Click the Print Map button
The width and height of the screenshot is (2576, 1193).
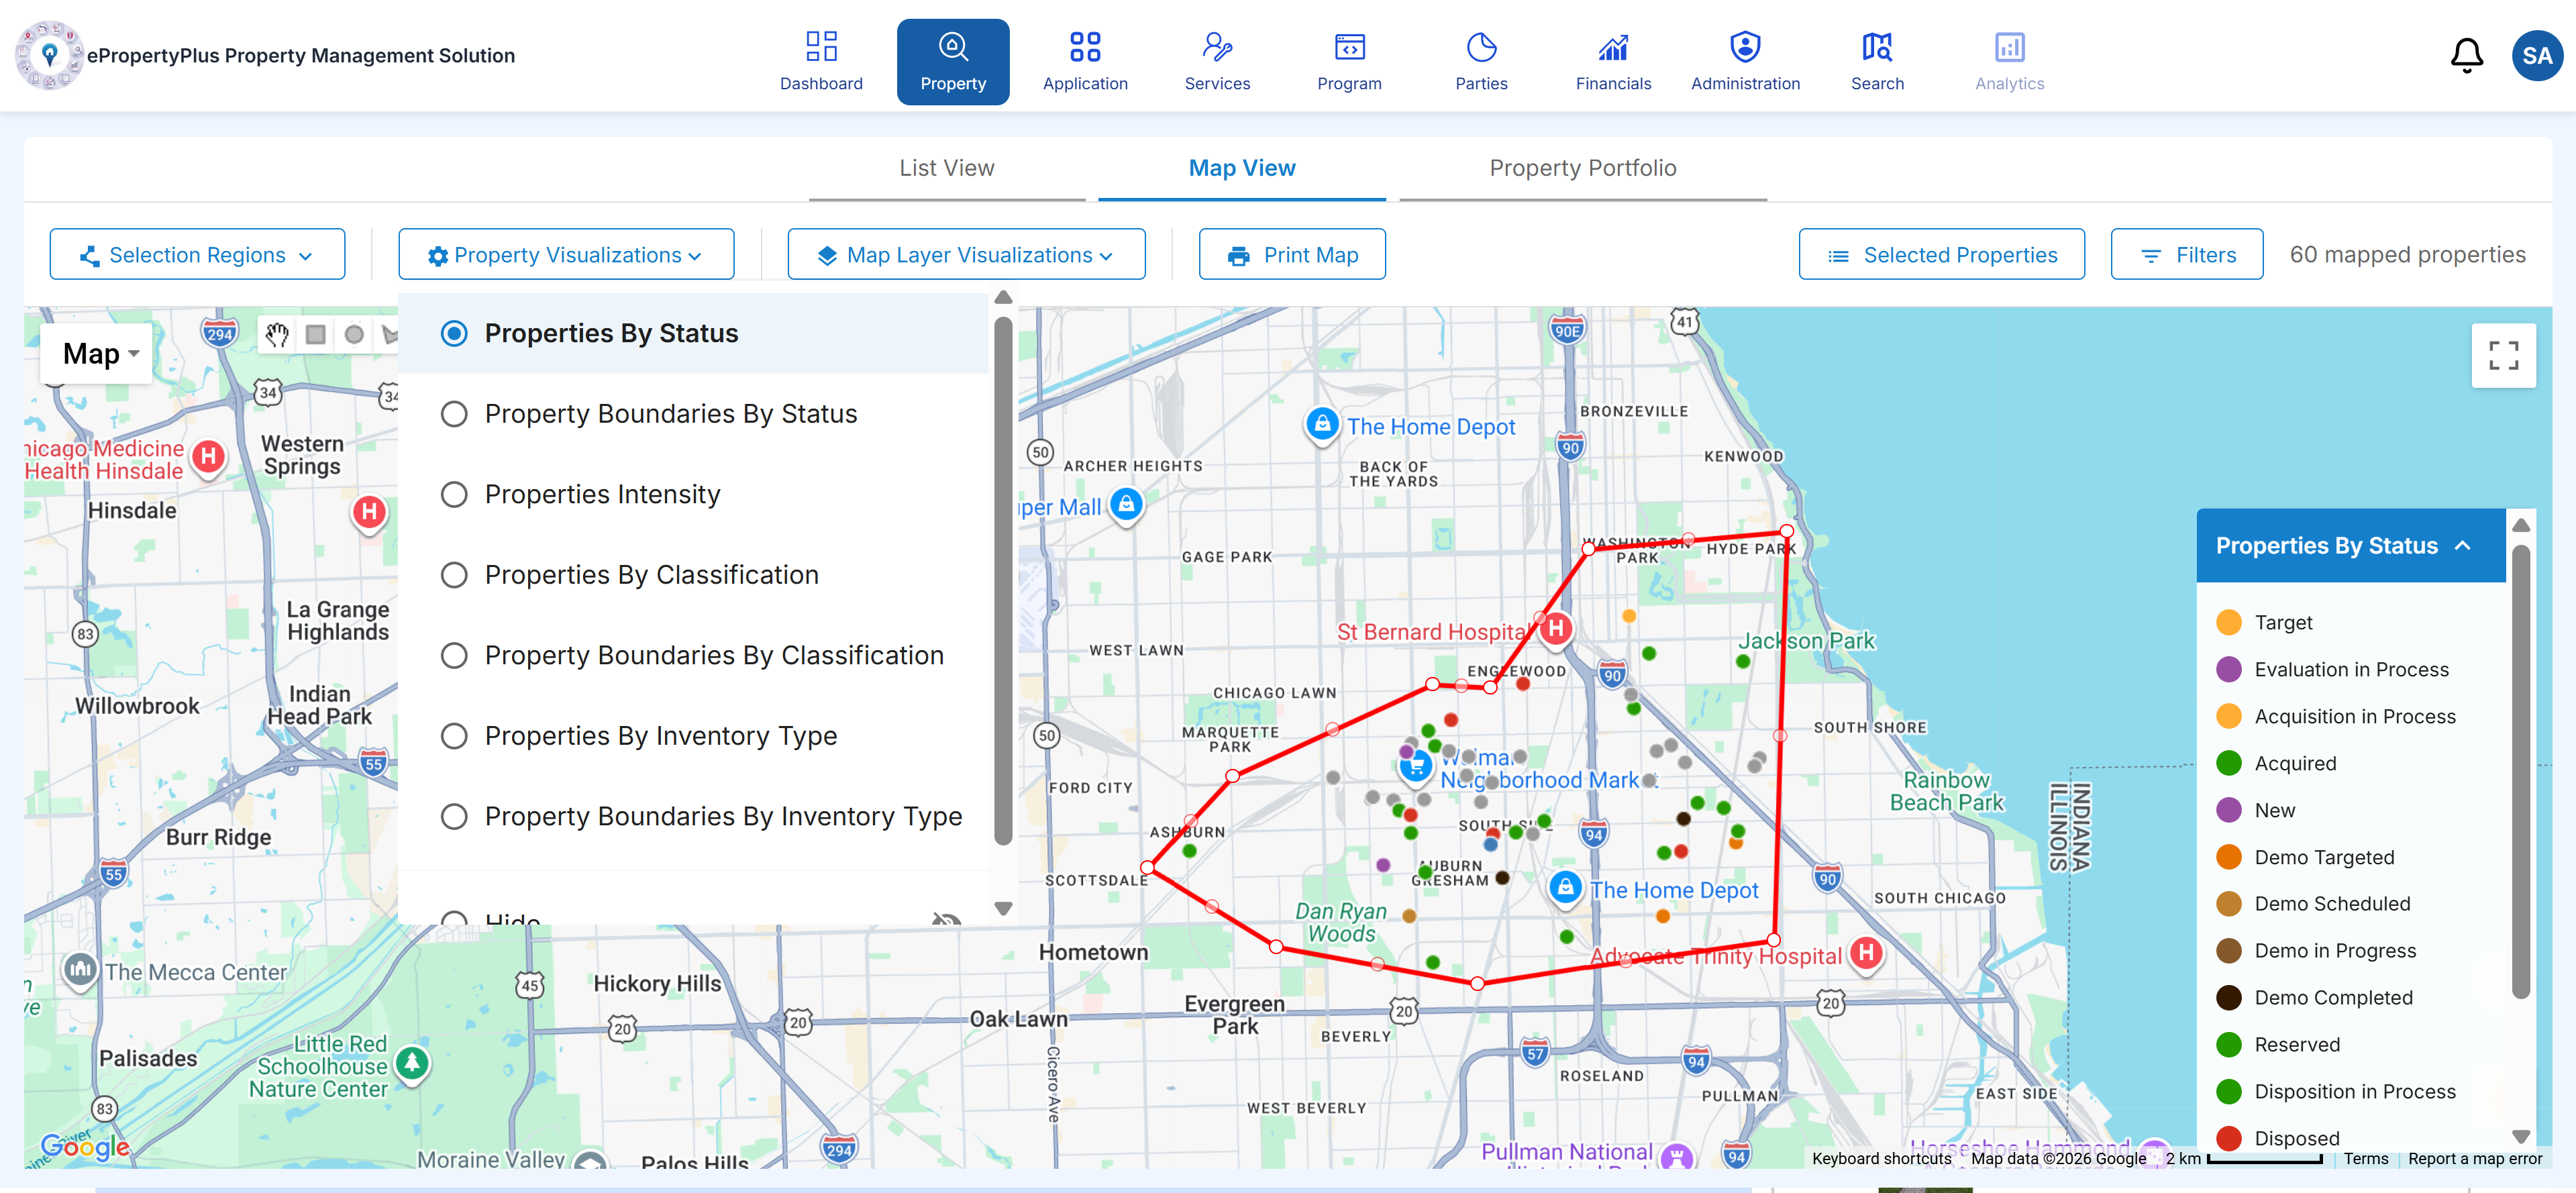pyautogui.click(x=1292, y=255)
